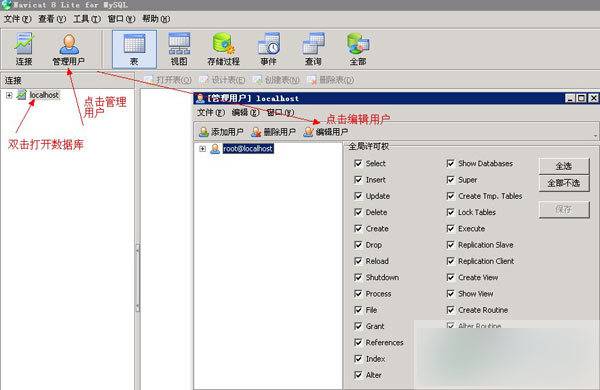Viewport: 600px width, 390px height.
Task: Click 删除用户 delete user button
Action: (x=273, y=132)
